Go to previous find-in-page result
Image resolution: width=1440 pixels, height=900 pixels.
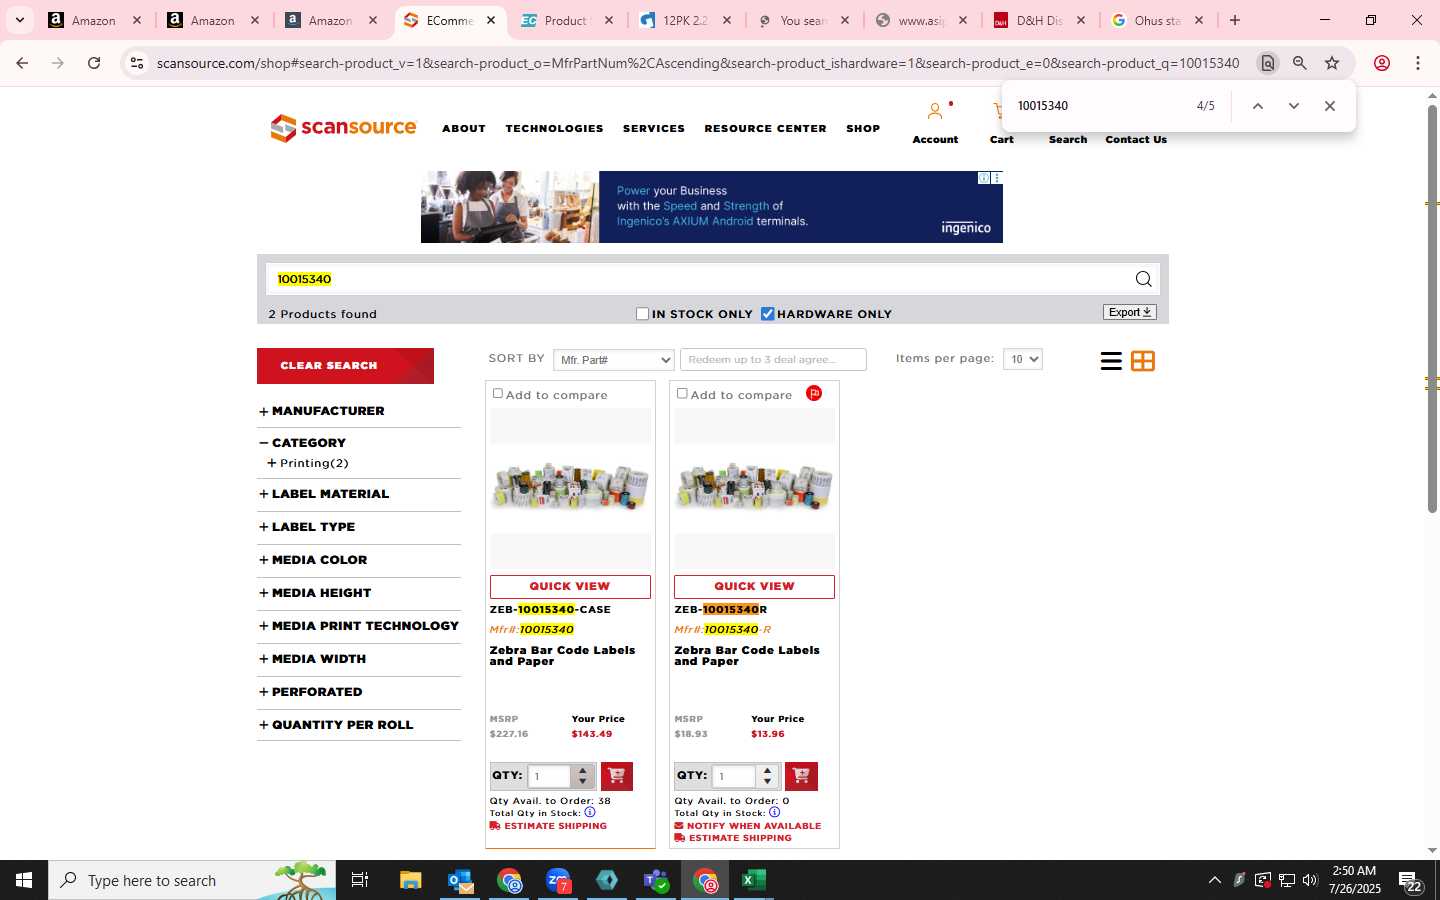coord(1258,106)
